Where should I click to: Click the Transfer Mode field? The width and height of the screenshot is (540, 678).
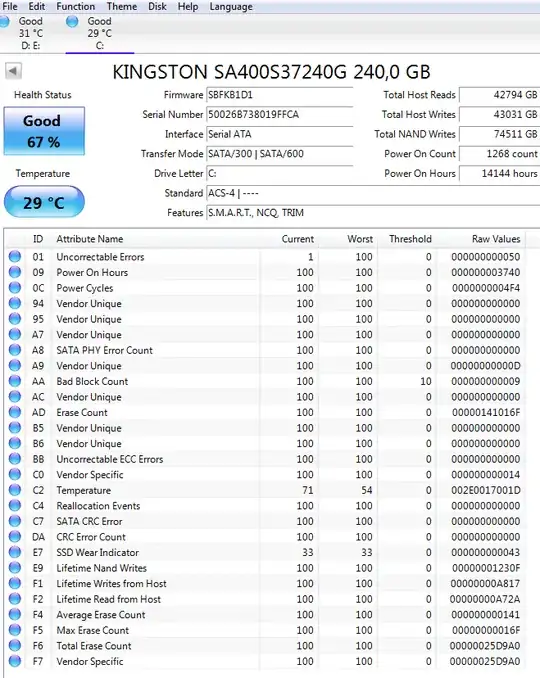279,154
